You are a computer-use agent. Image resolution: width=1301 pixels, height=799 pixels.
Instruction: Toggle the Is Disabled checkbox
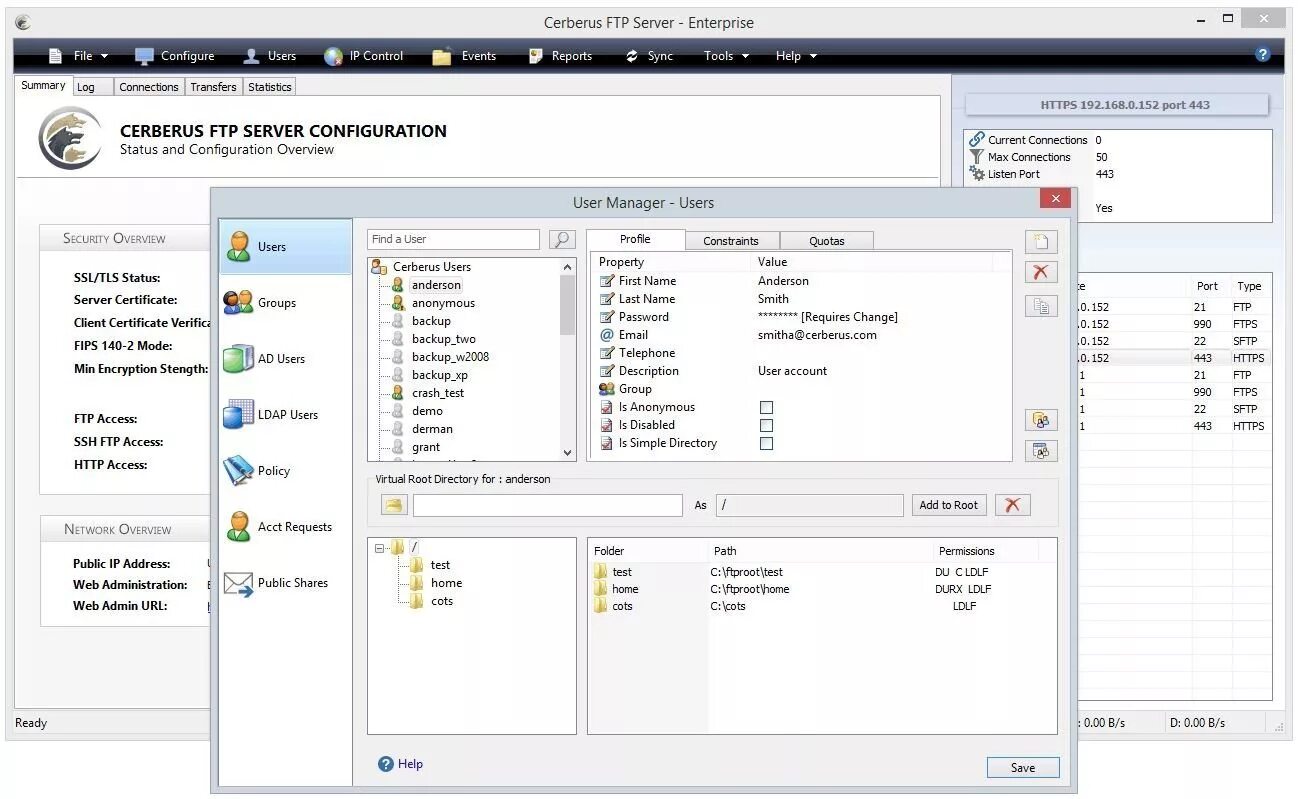tap(766, 425)
